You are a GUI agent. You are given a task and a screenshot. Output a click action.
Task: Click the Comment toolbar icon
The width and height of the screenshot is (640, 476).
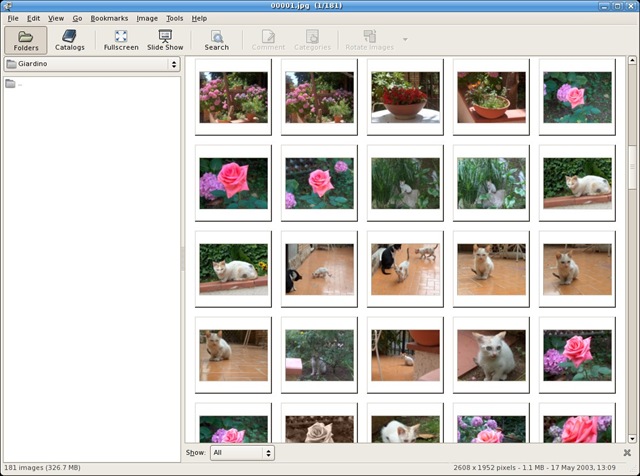(x=268, y=40)
